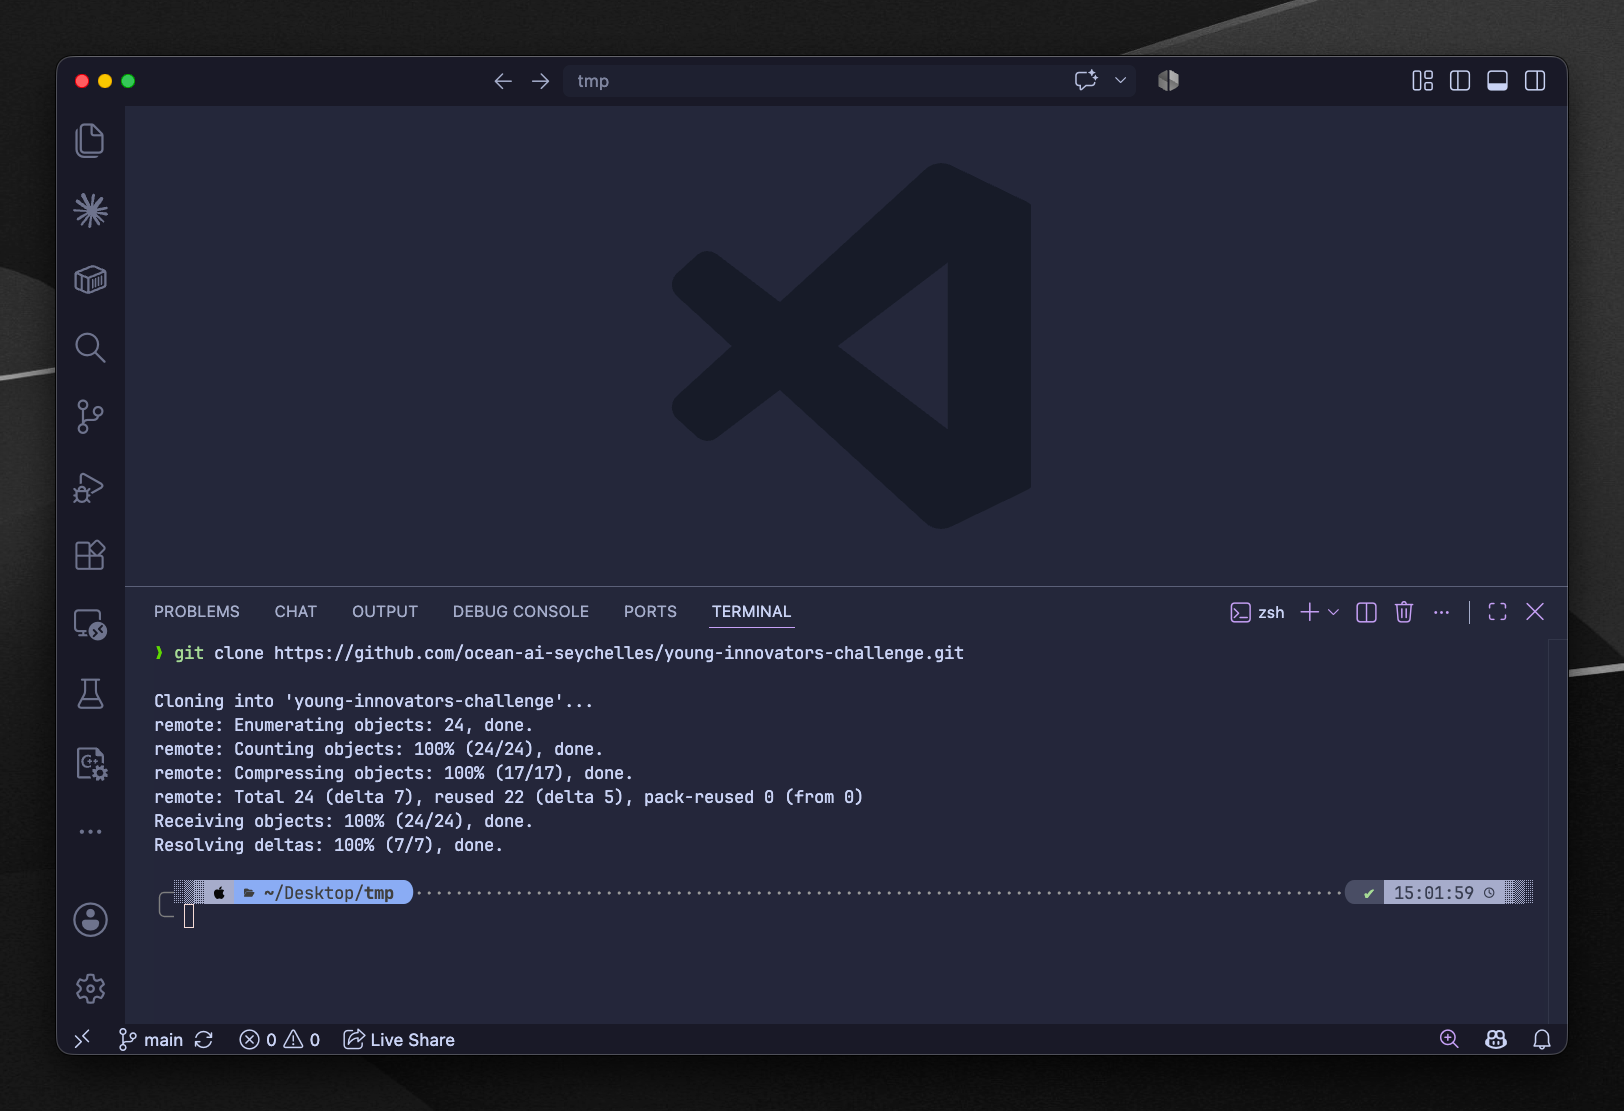Switch to the CHAT tab
This screenshot has height=1111, width=1624.
[296, 611]
